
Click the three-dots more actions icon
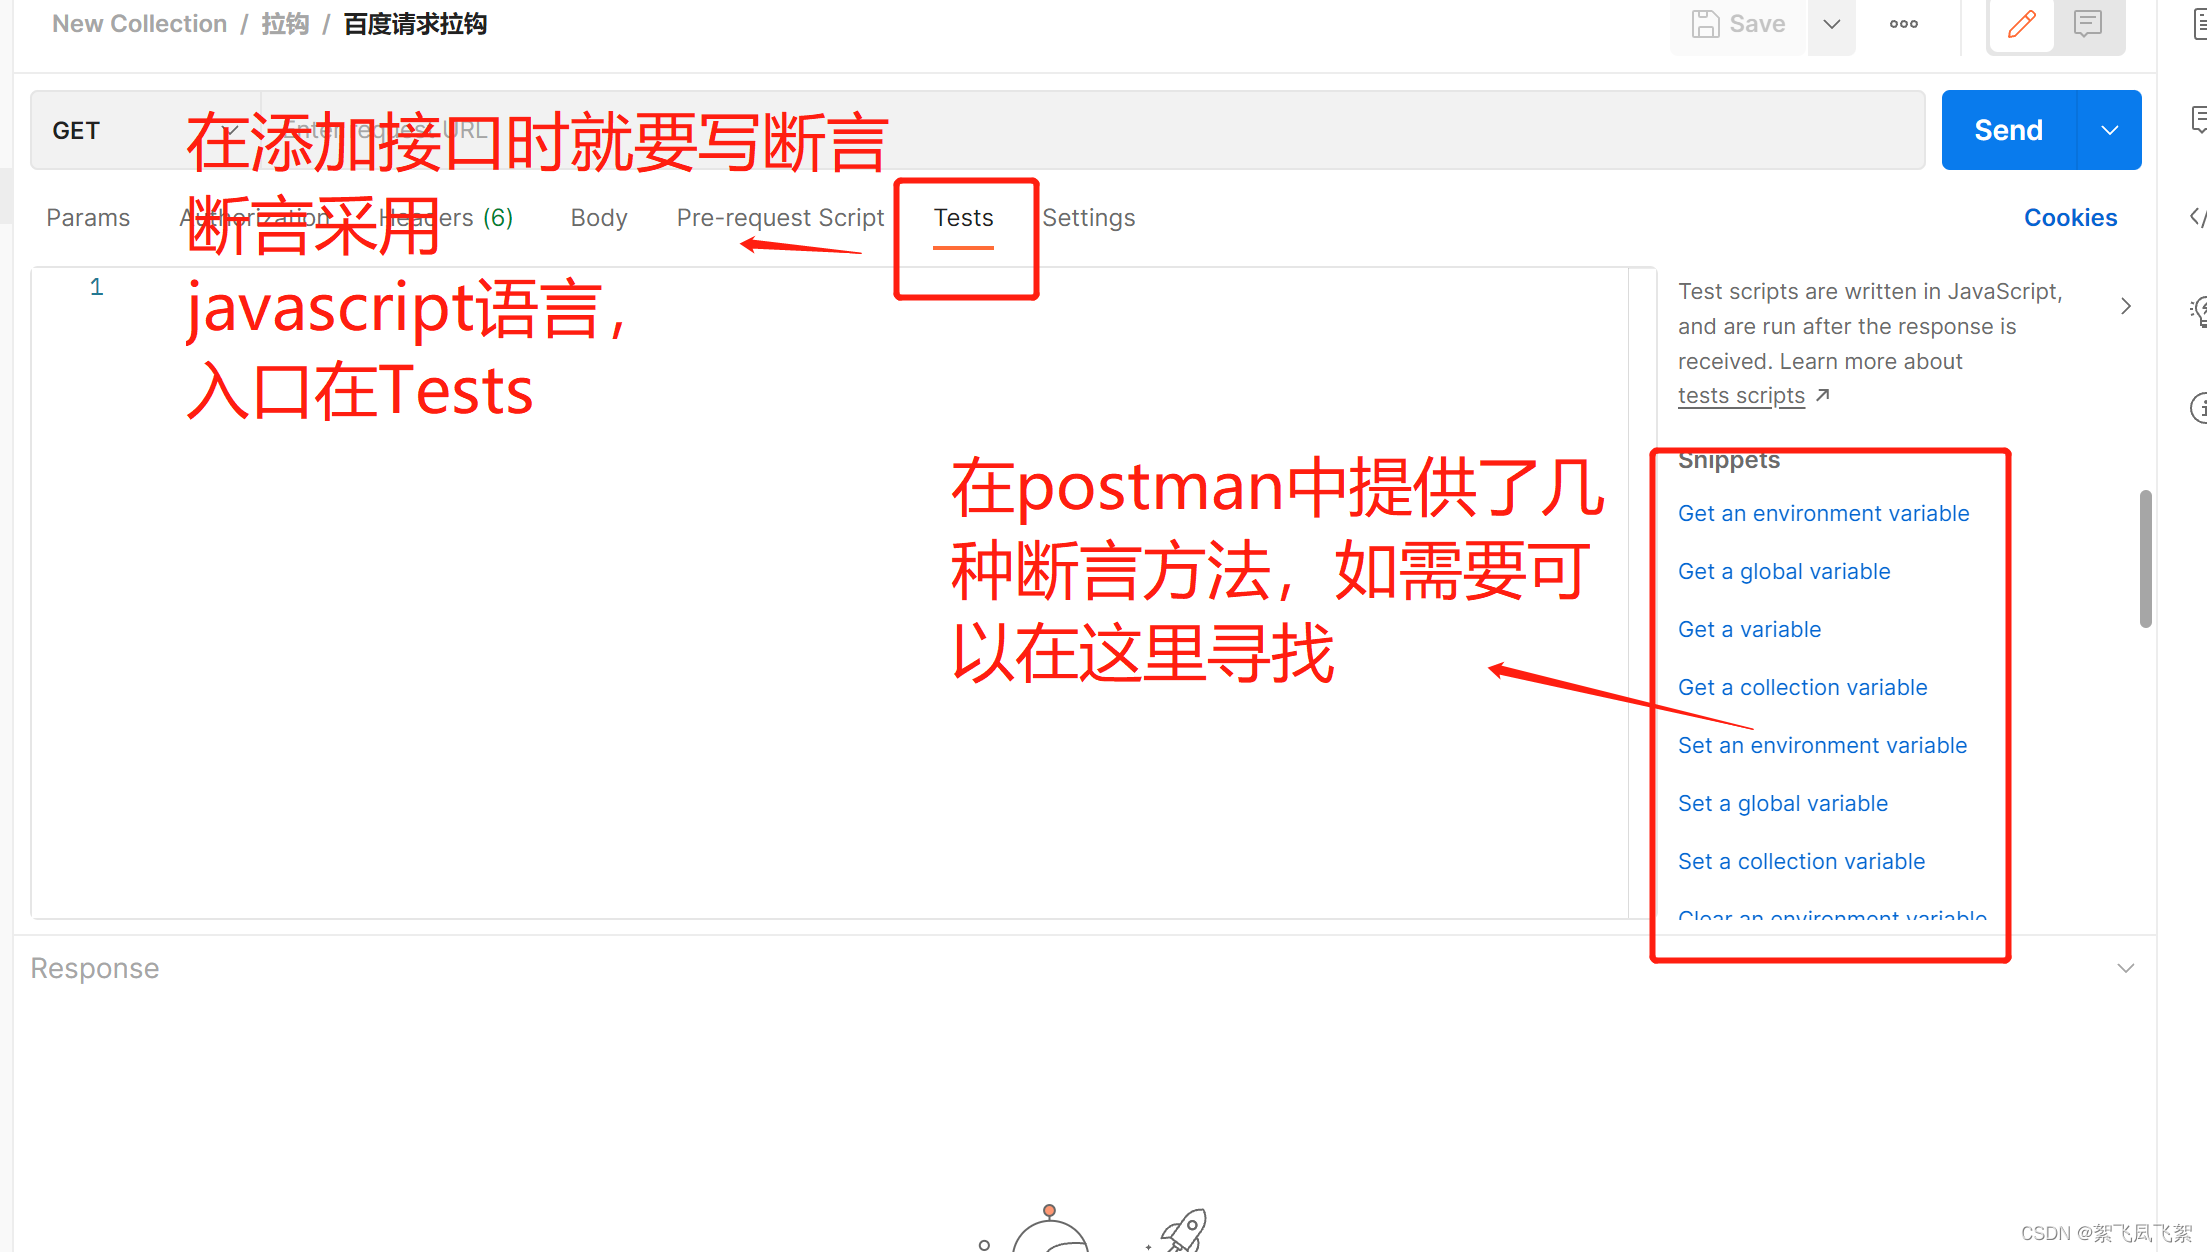tap(1903, 24)
